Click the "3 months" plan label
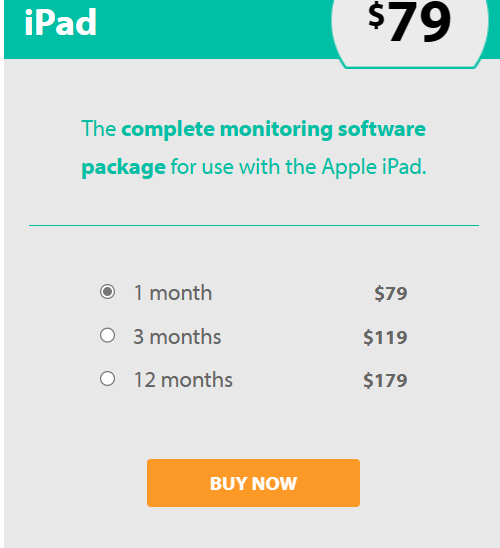The image size is (500, 548). click(x=177, y=337)
